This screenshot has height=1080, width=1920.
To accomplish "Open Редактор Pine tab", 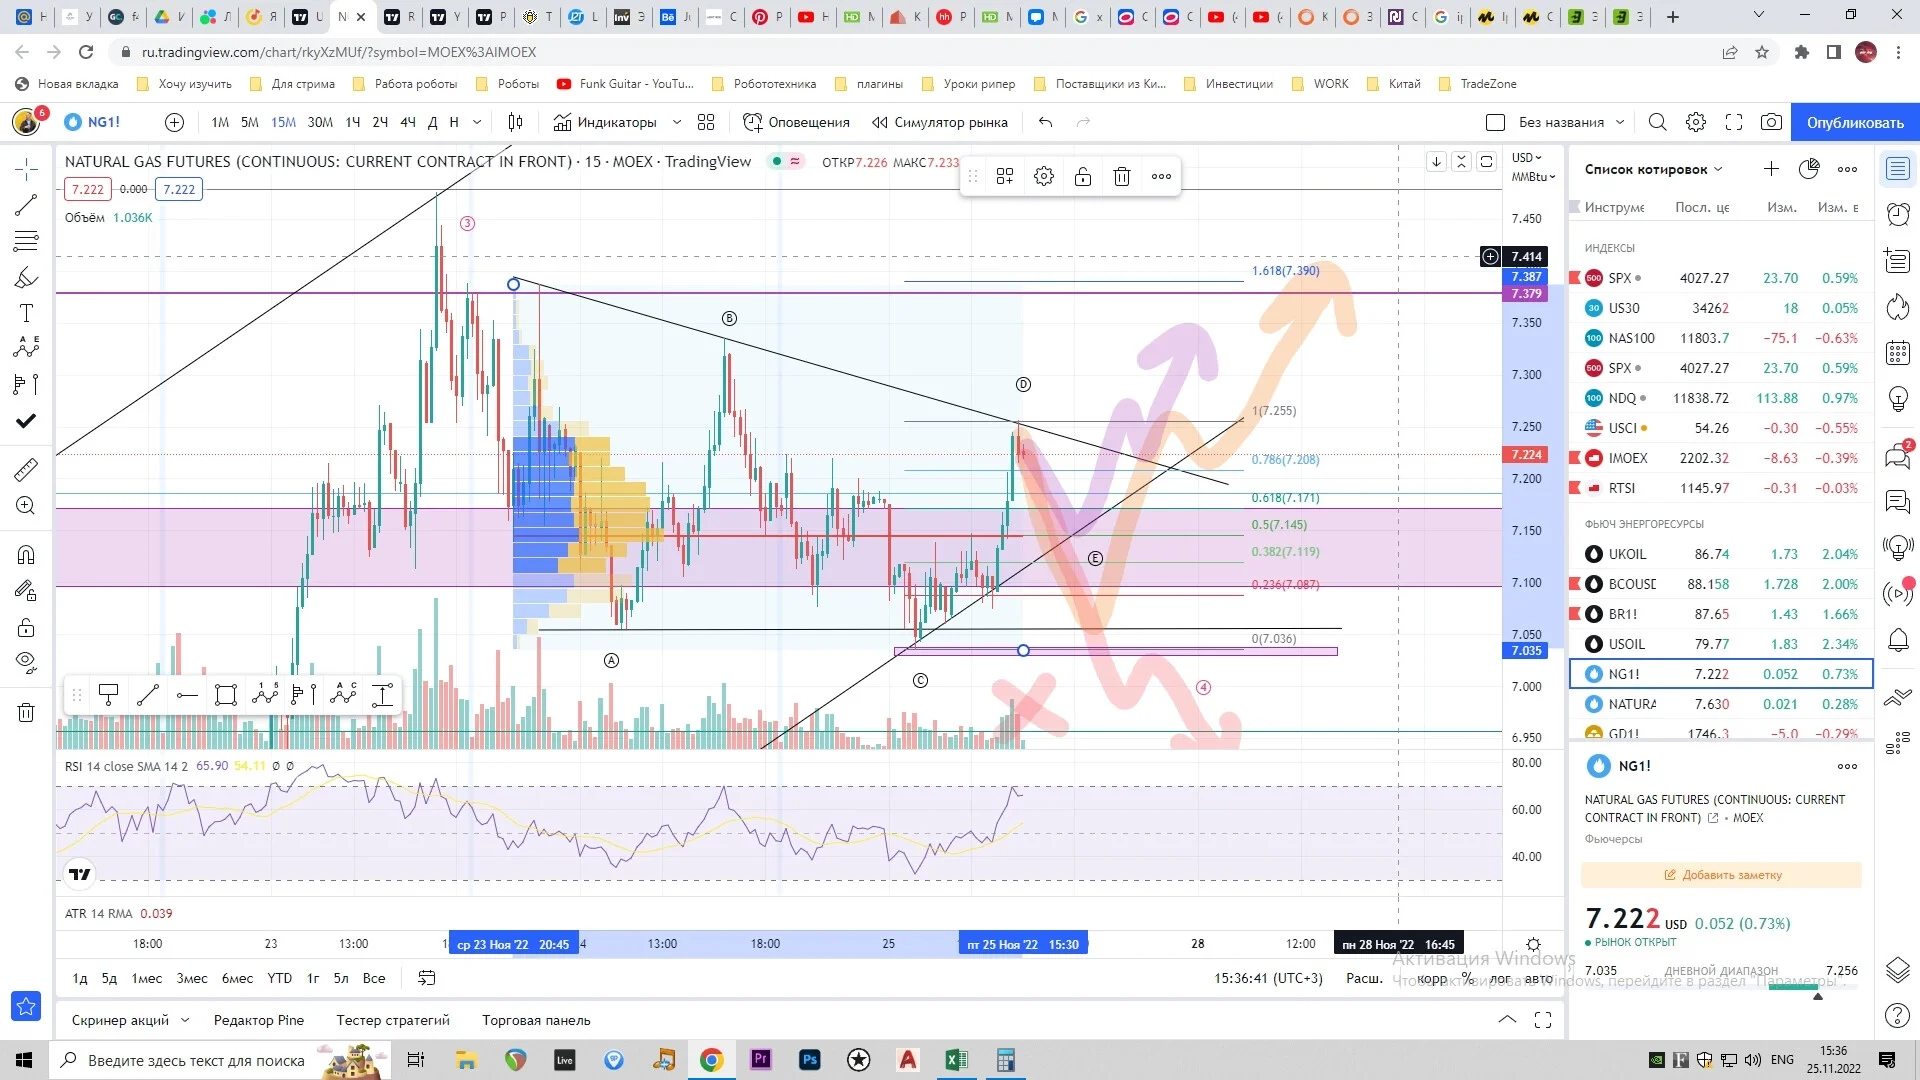I will 259,1020.
